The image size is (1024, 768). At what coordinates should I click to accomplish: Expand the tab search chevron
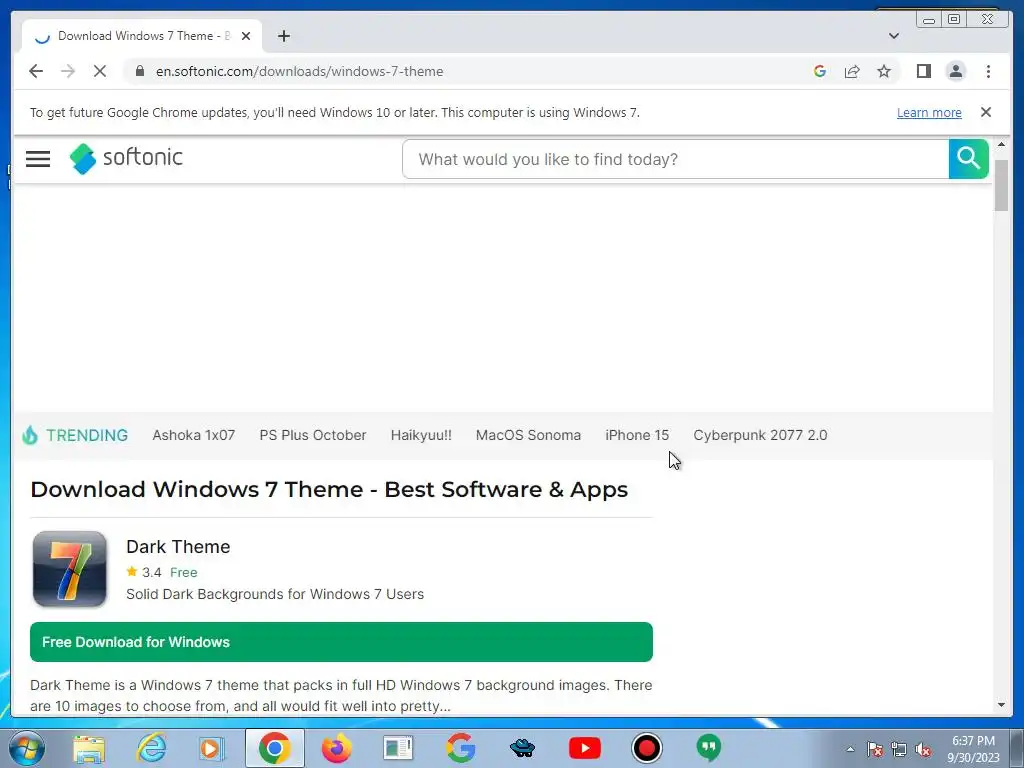tap(893, 36)
